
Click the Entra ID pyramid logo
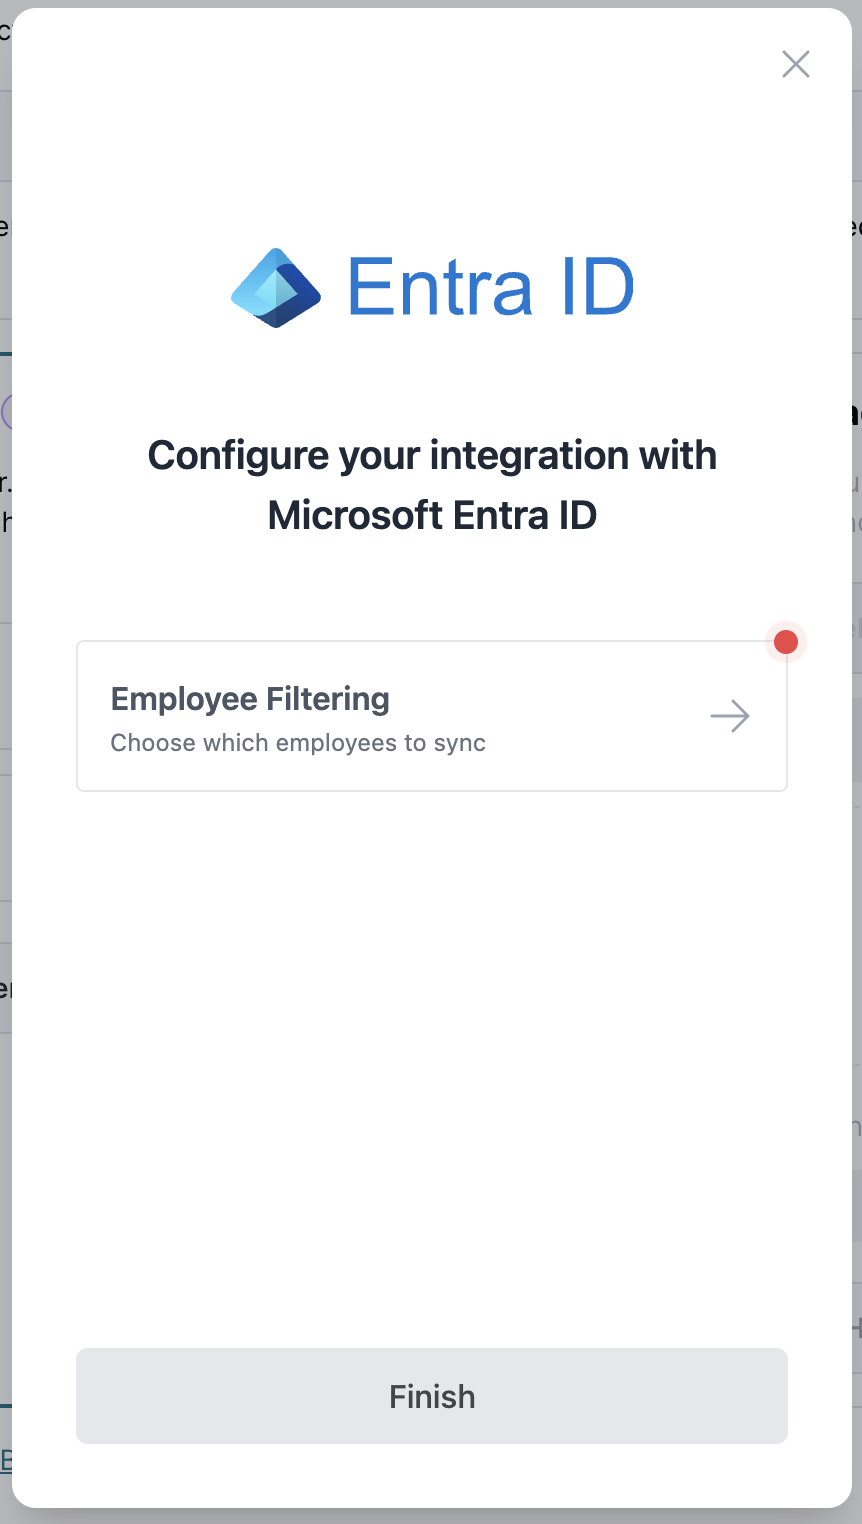tap(276, 288)
